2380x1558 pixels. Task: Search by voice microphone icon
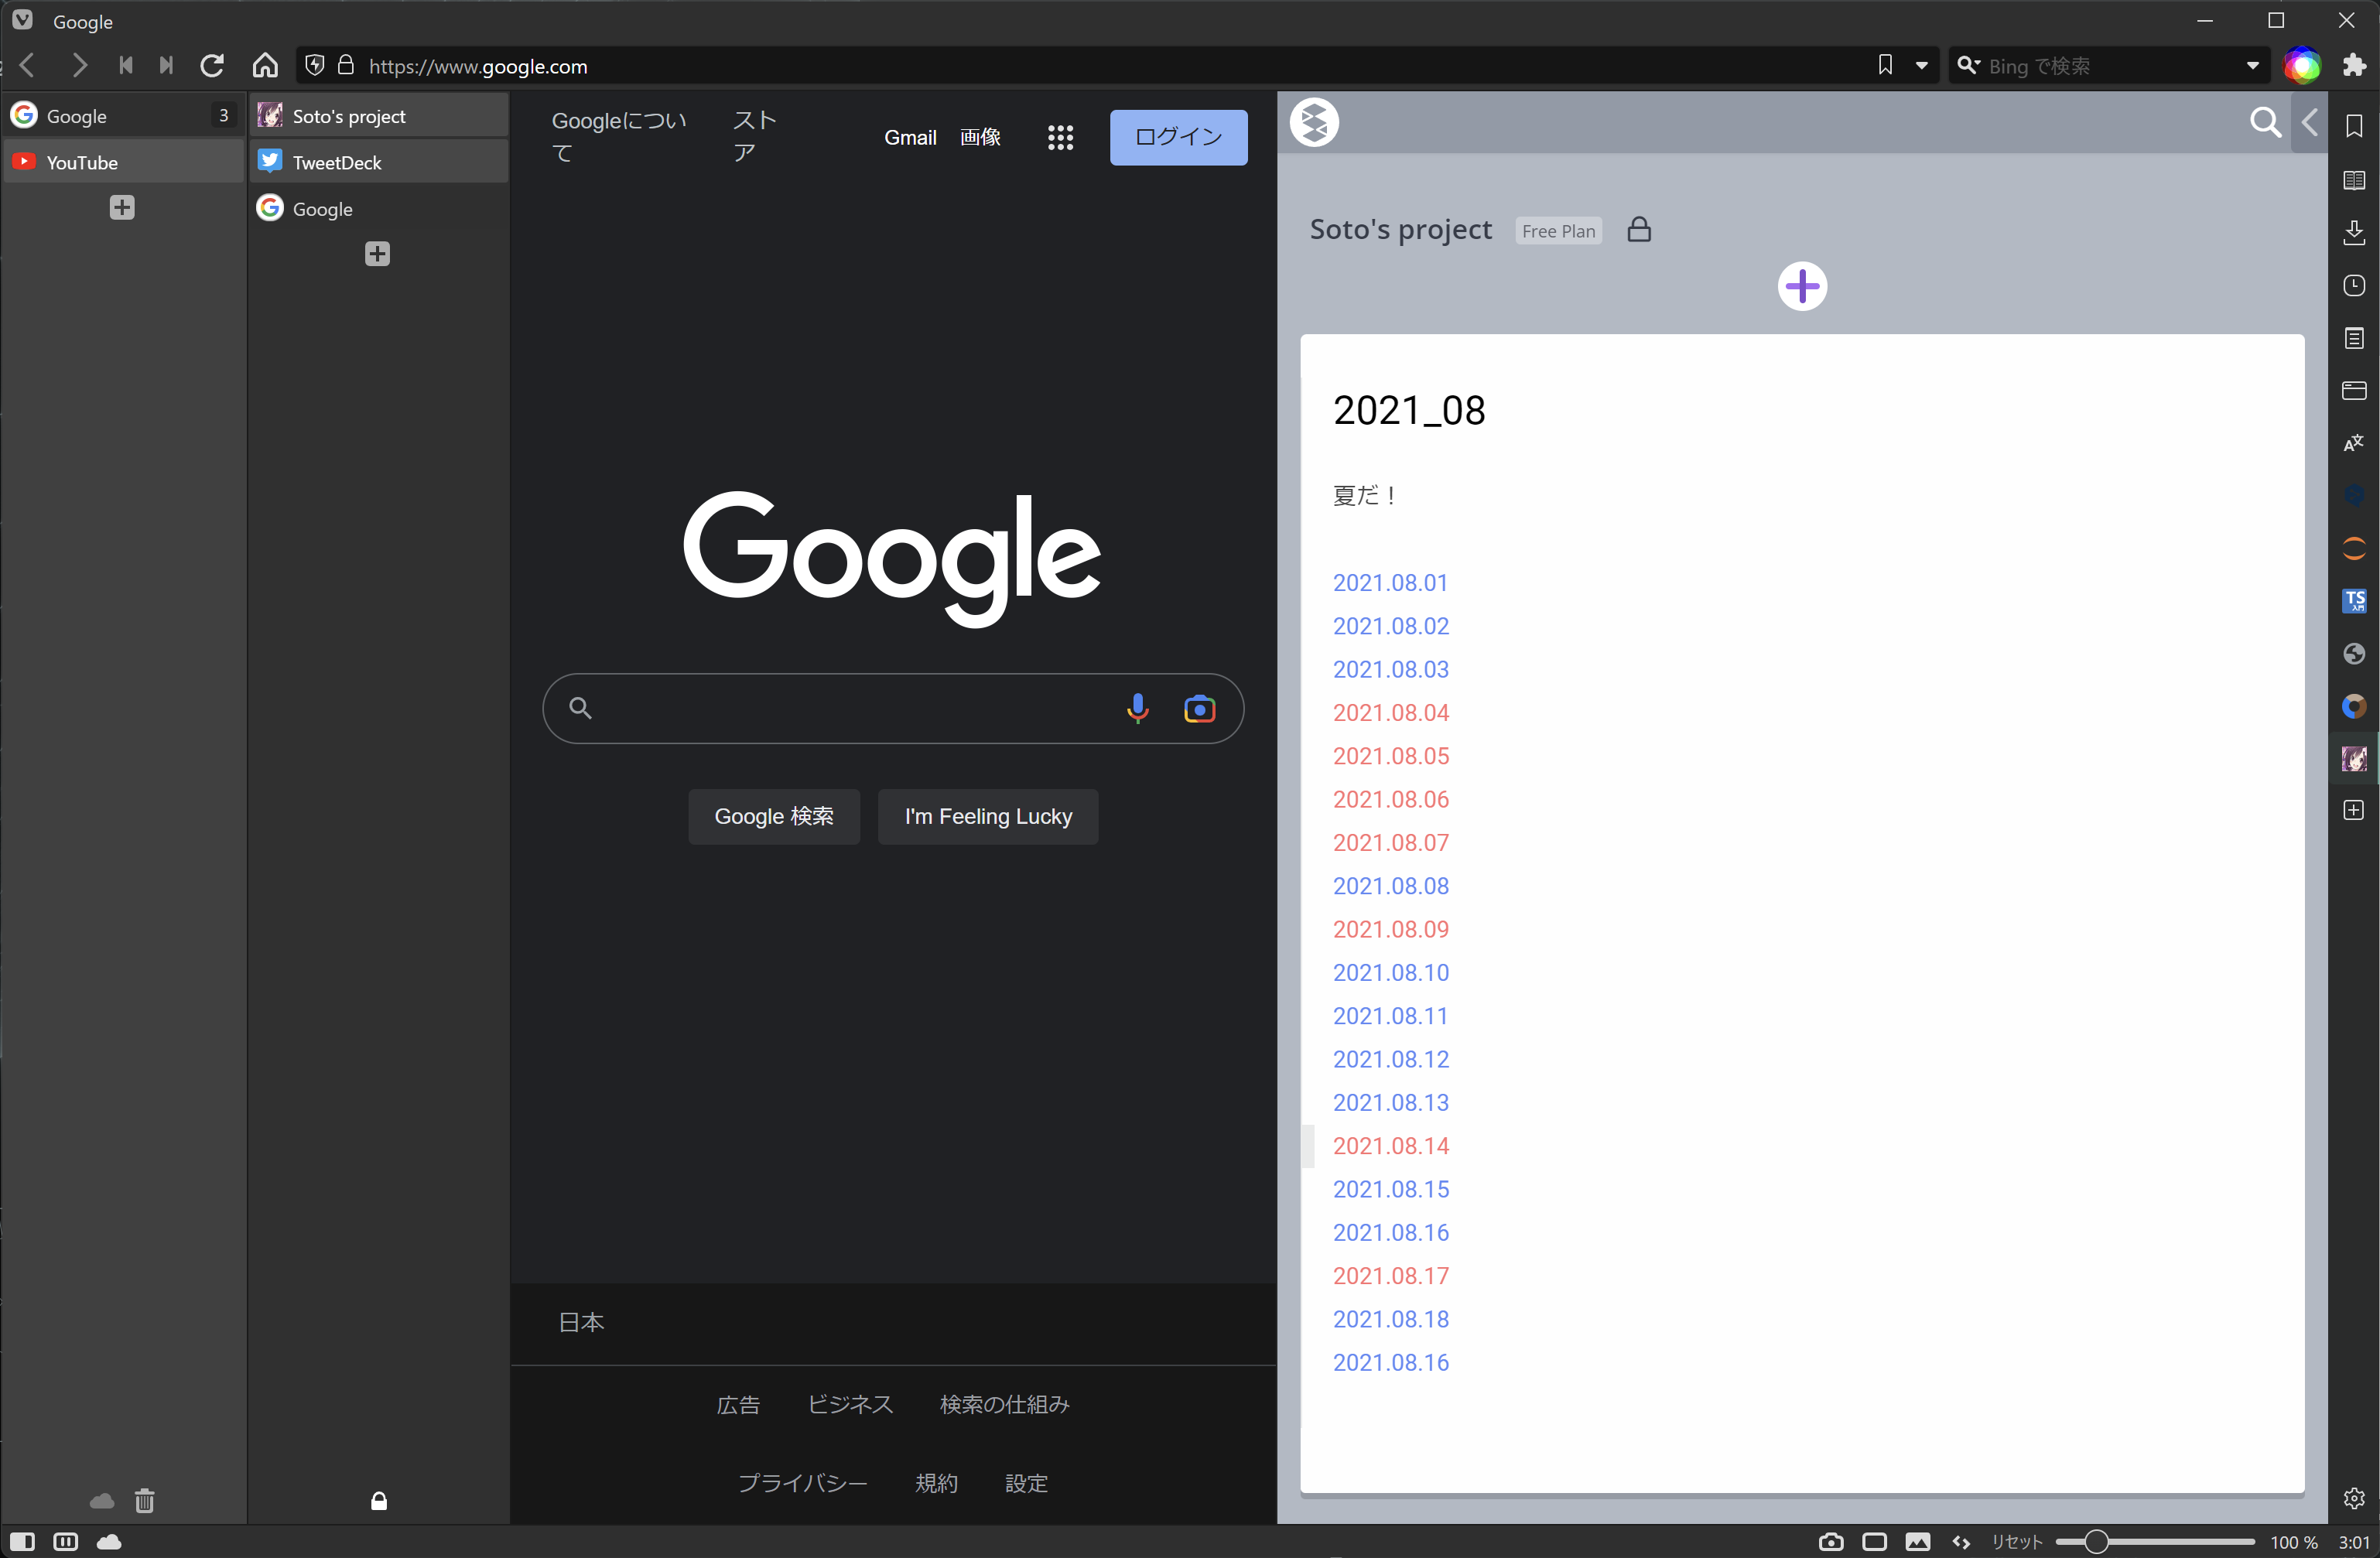[x=1137, y=708]
